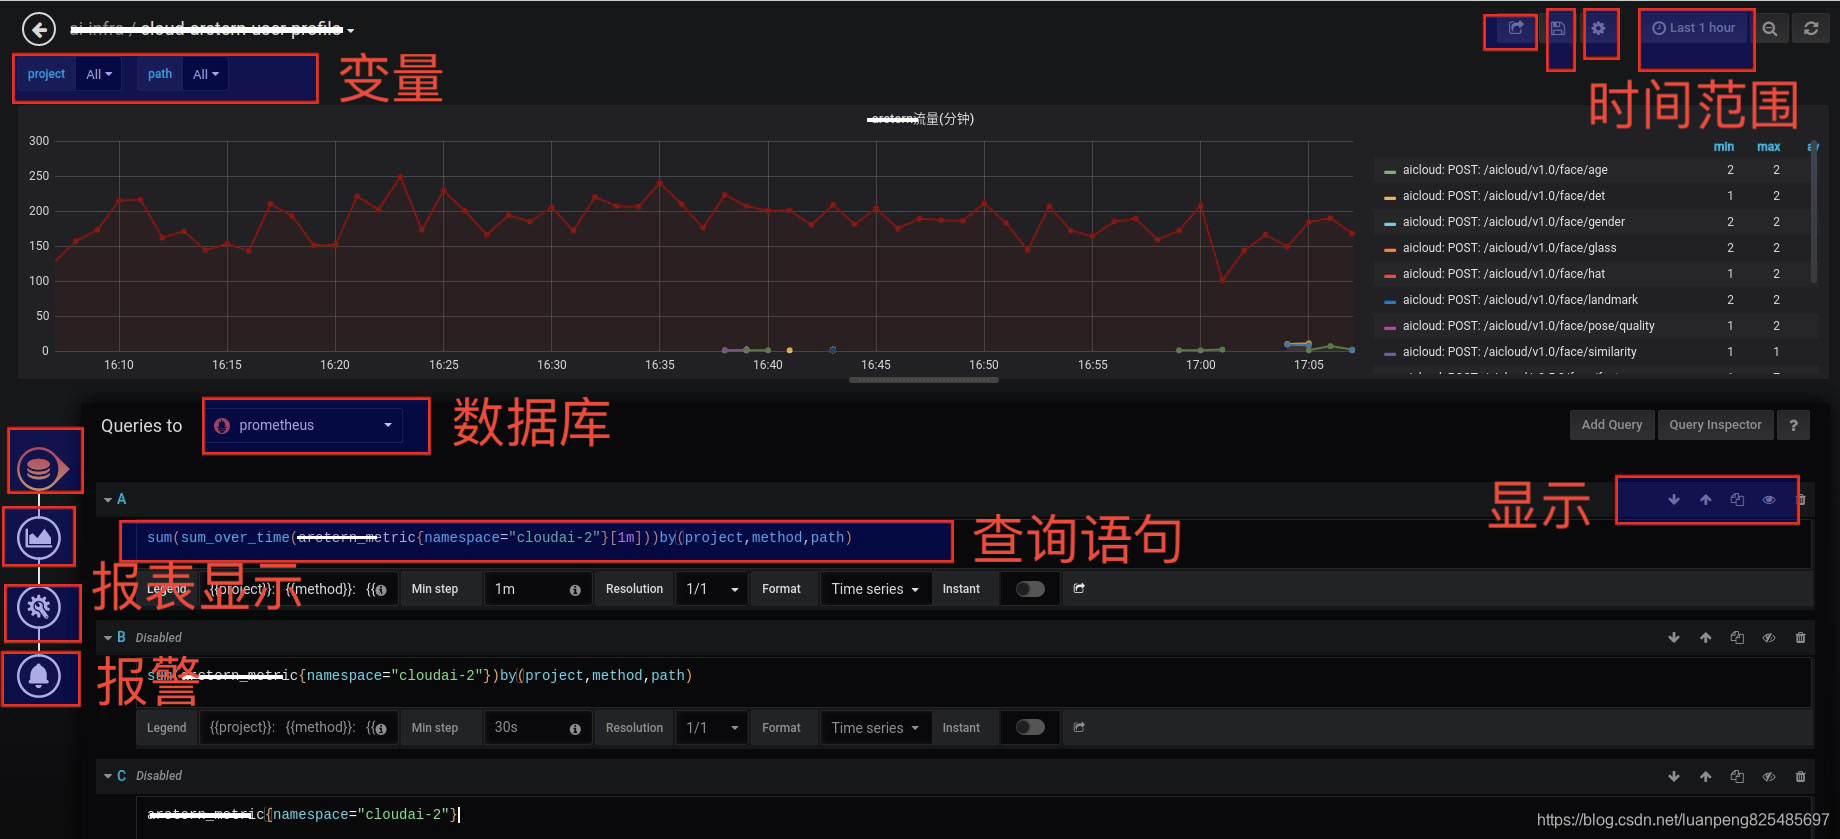Screen dimensions: 1840x839
Task: Enable disabled query B via eye icon
Action: pos(1769,638)
